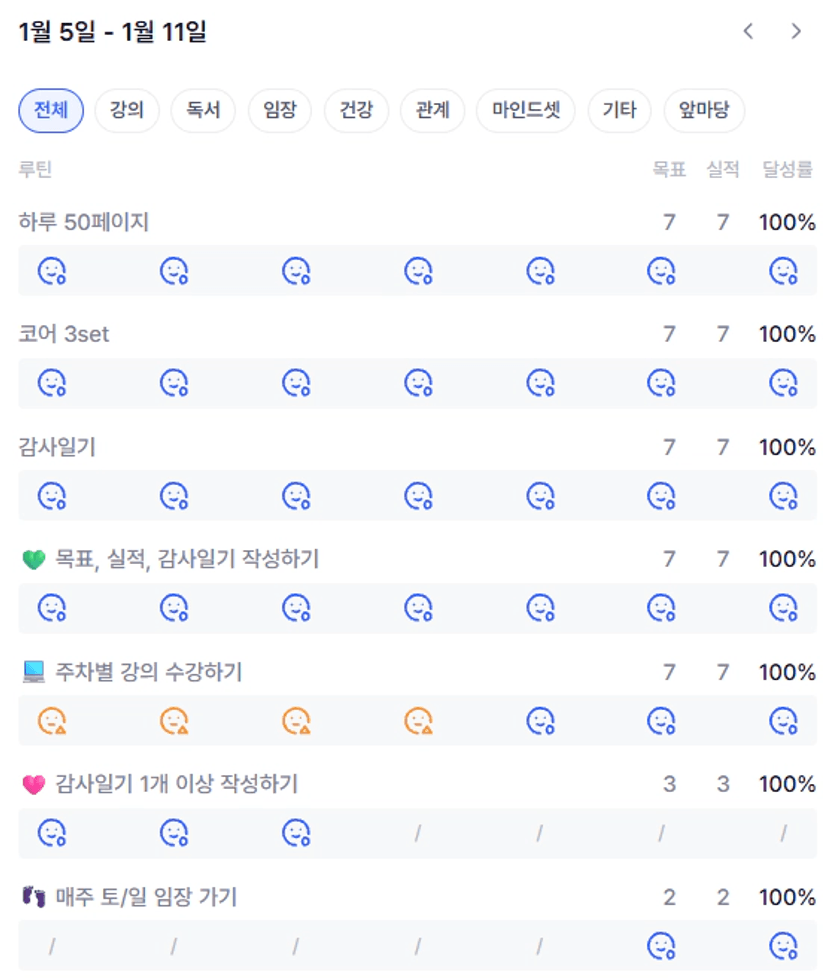Go to the next week with right chevron
Screen dimensions: 827x980
(x=796, y=32)
